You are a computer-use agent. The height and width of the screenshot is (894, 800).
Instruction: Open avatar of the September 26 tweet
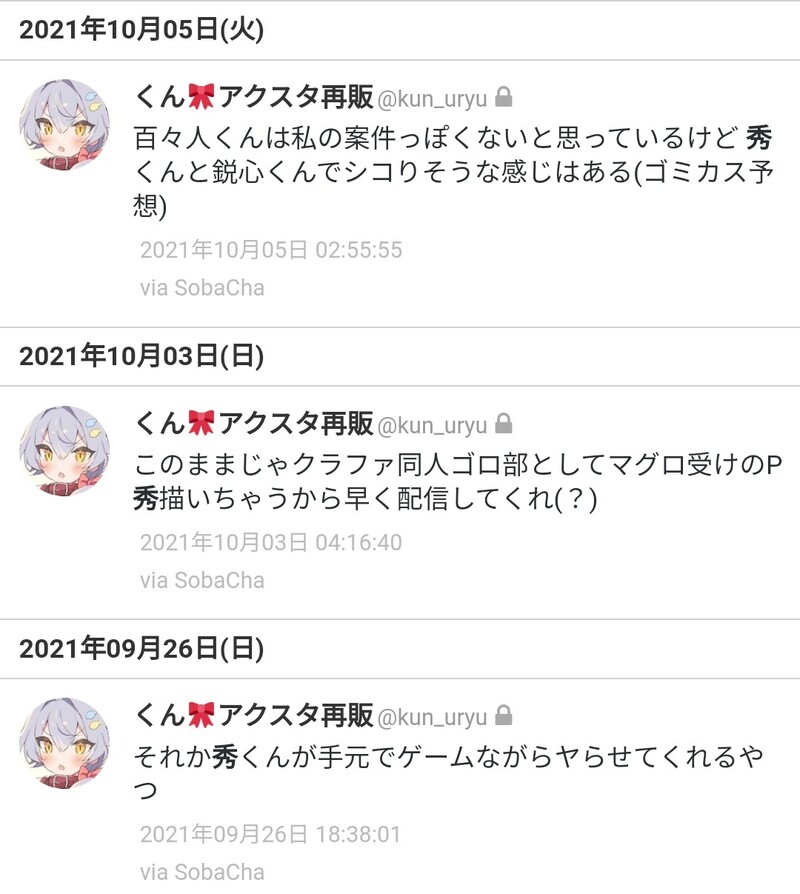coord(64,743)
